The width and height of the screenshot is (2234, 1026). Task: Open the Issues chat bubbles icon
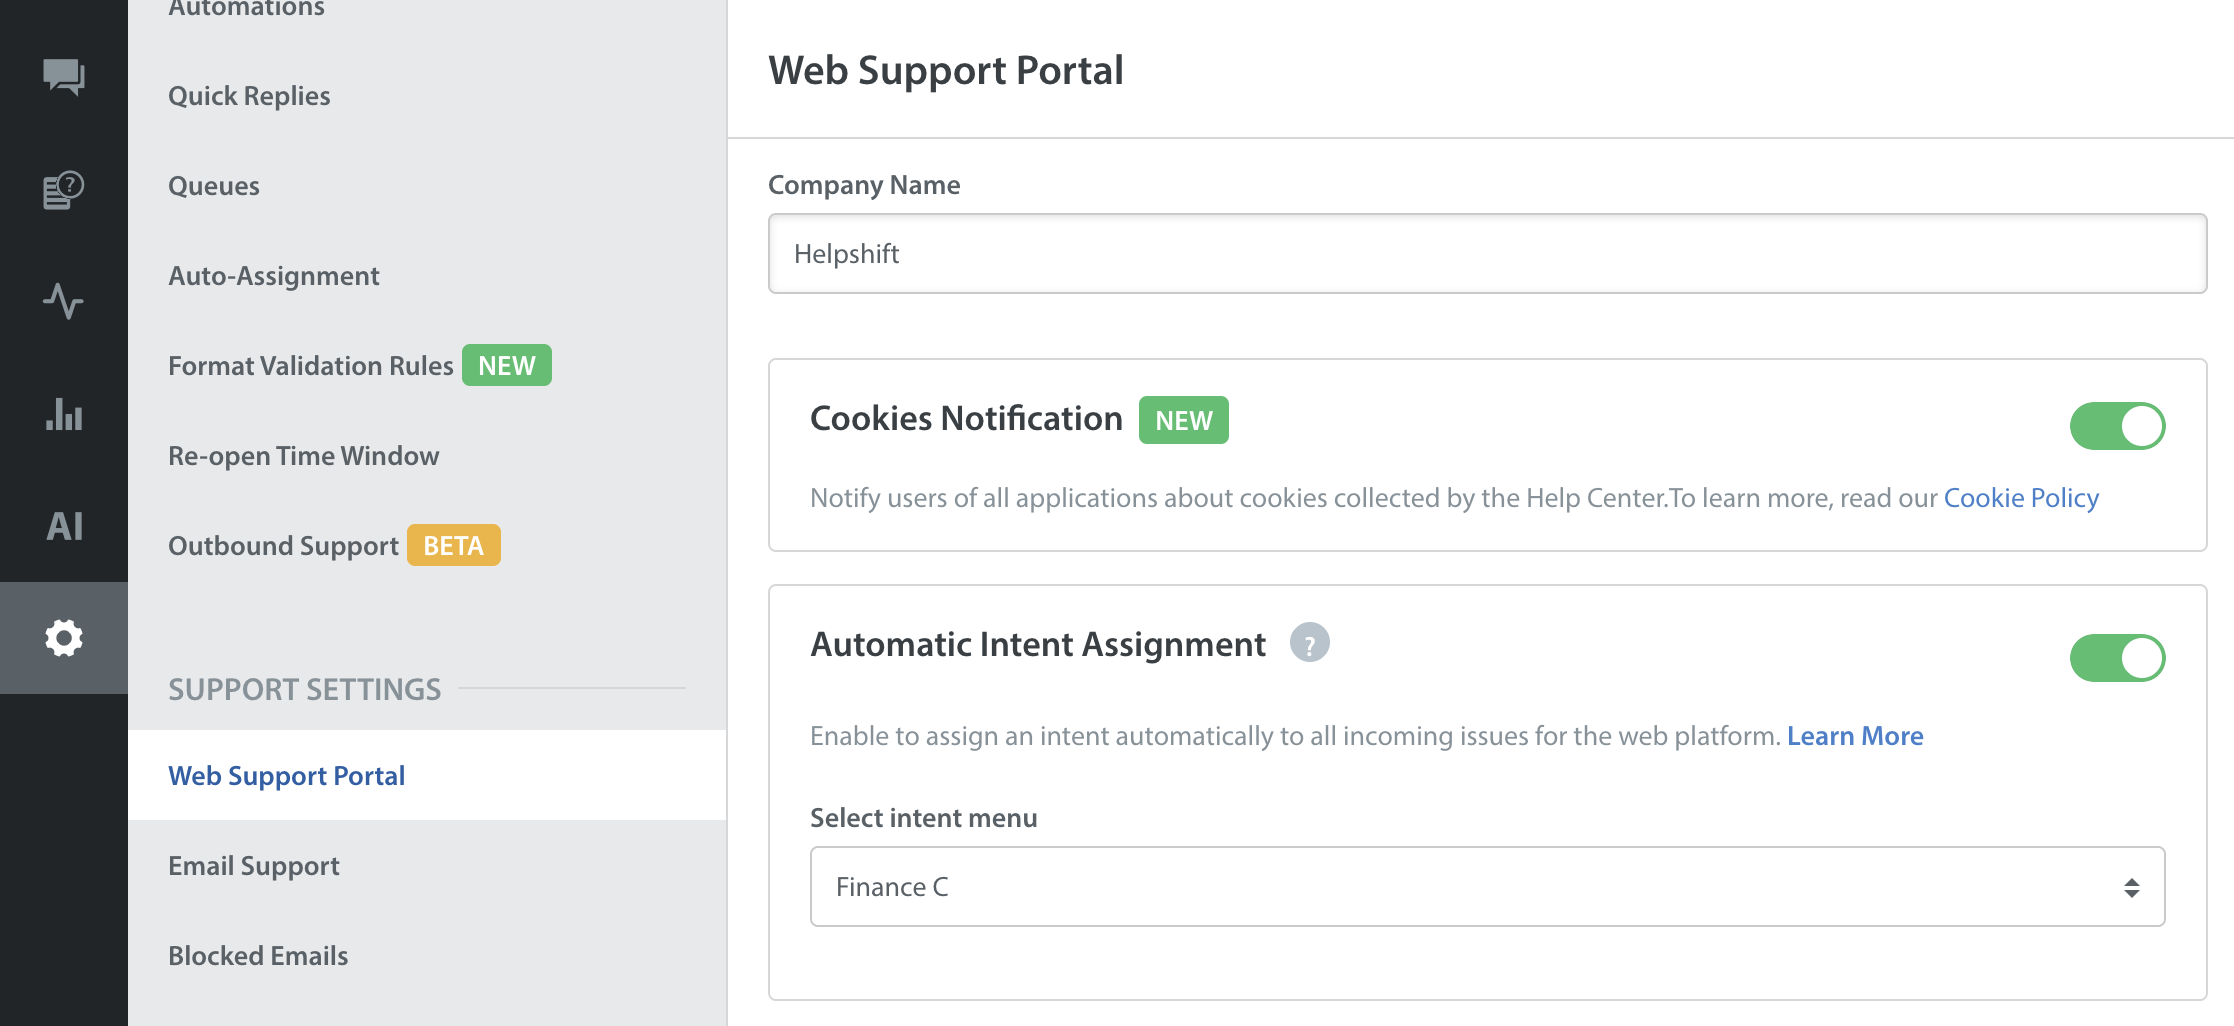(64, 76)
